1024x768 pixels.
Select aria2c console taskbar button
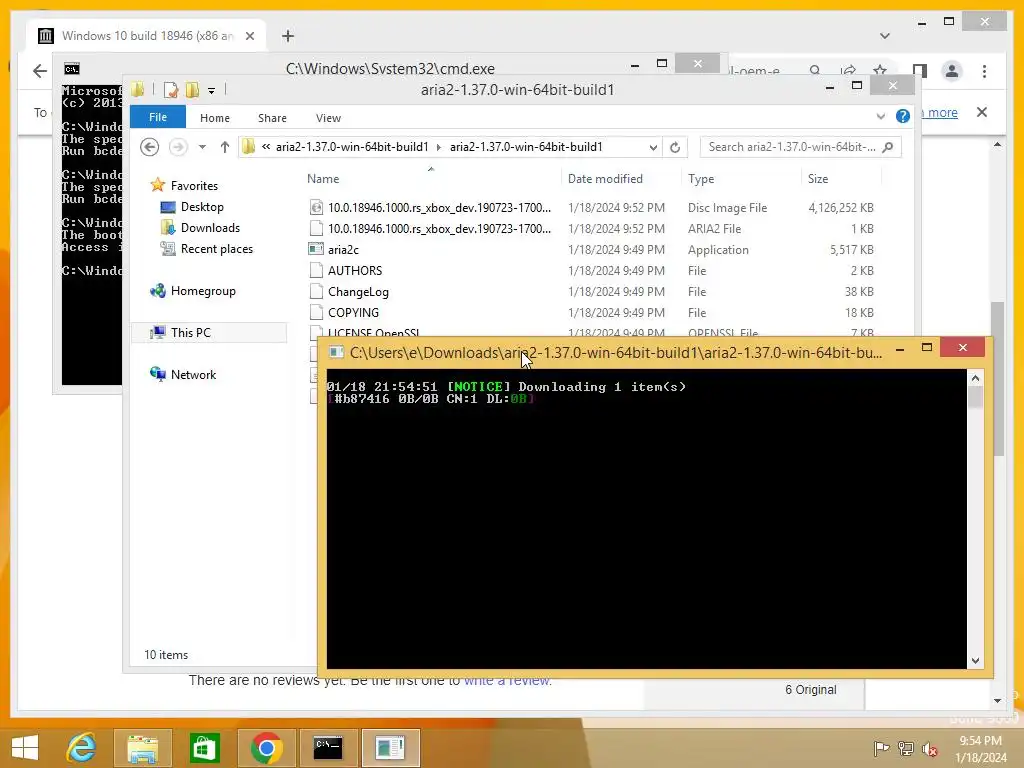(x=390, y=748)
